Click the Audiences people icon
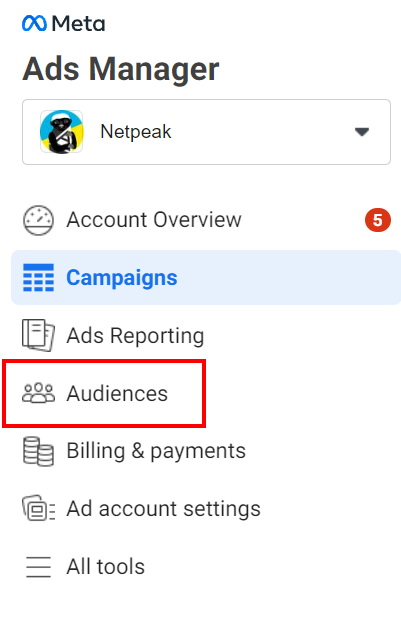The height and width of the screenshot is (644, 401). [x=38, y=393]
